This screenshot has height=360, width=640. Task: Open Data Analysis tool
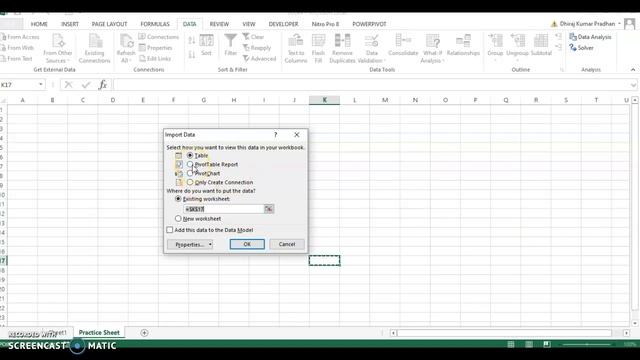click(590, 37)
